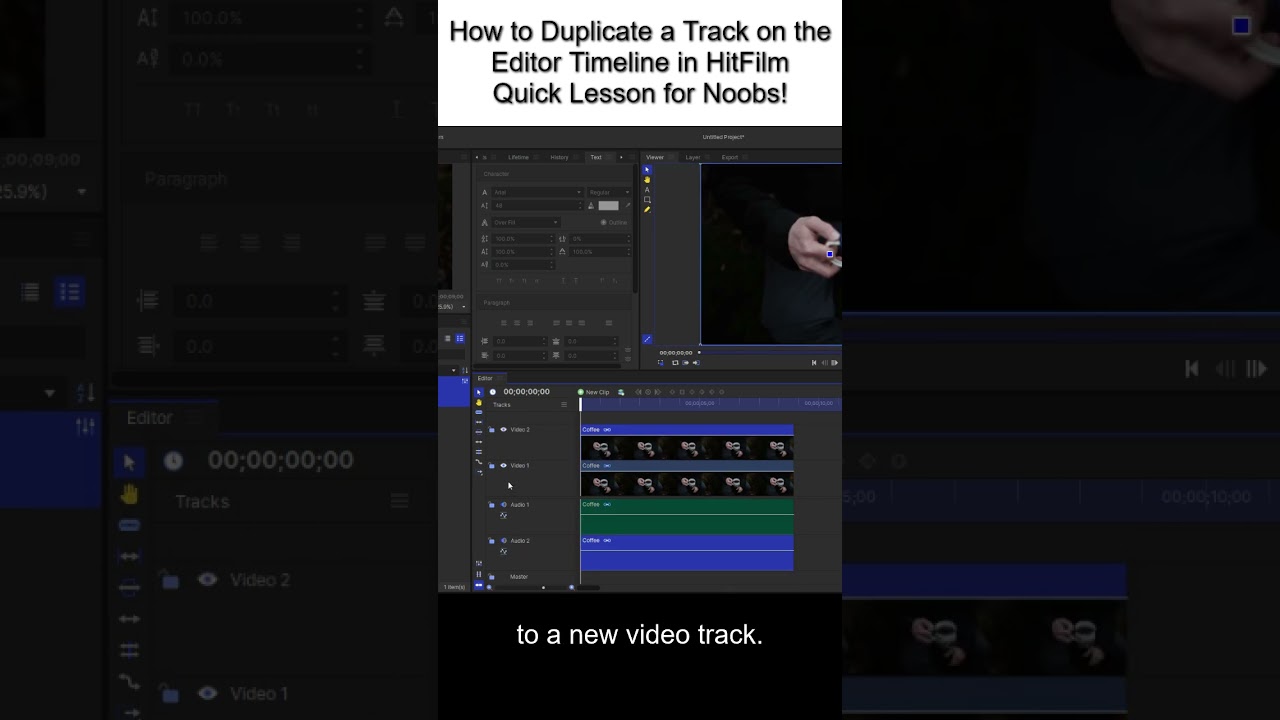Open the Arial font family dropdown
Screen dimensions: 1280x720
click(537, 192)
